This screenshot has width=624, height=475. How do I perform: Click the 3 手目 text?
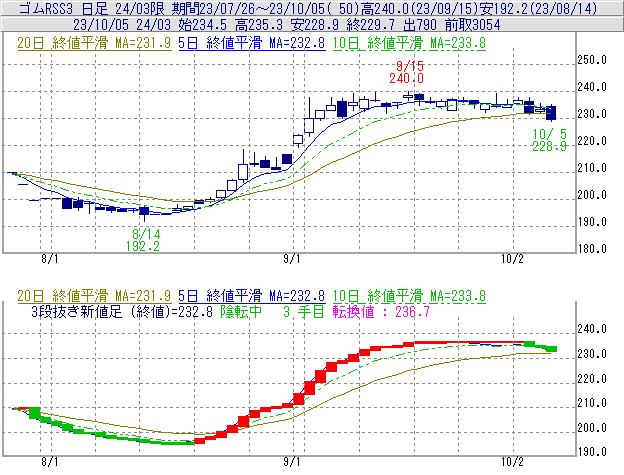tap(304, 311)
